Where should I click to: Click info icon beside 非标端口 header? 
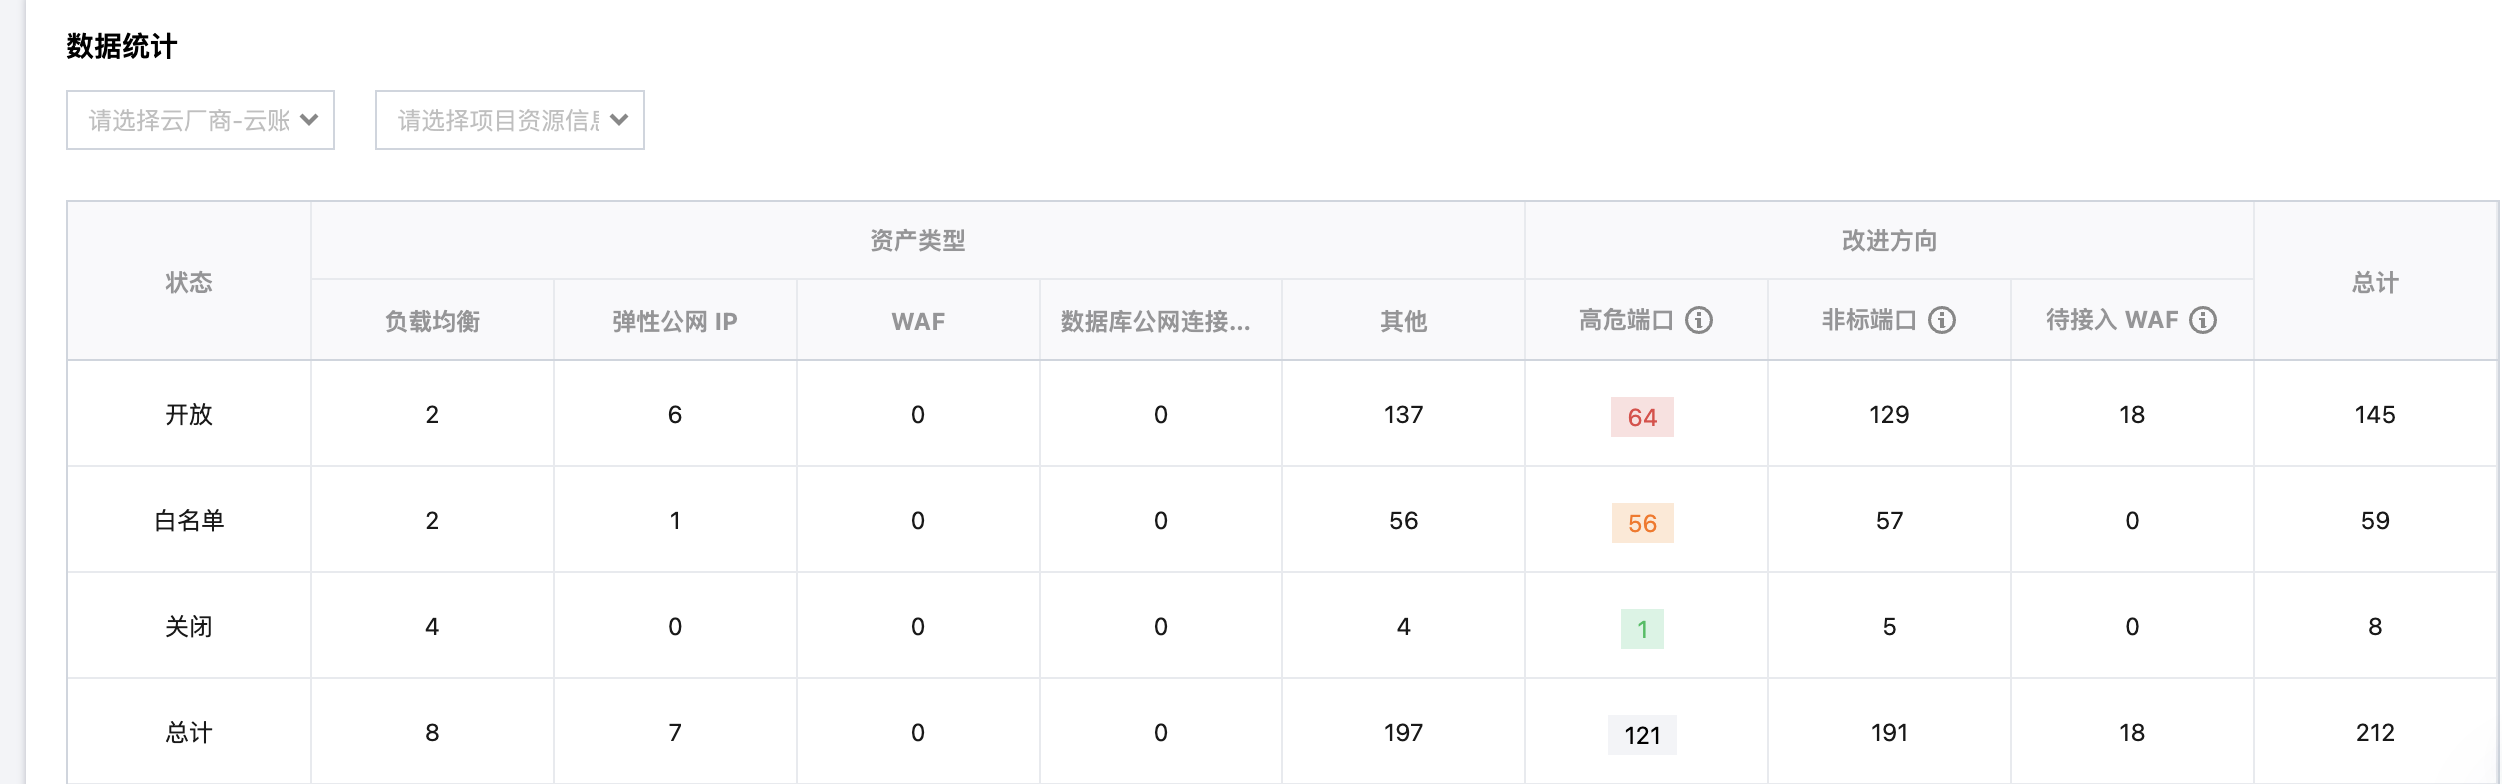coord(1942,320)
